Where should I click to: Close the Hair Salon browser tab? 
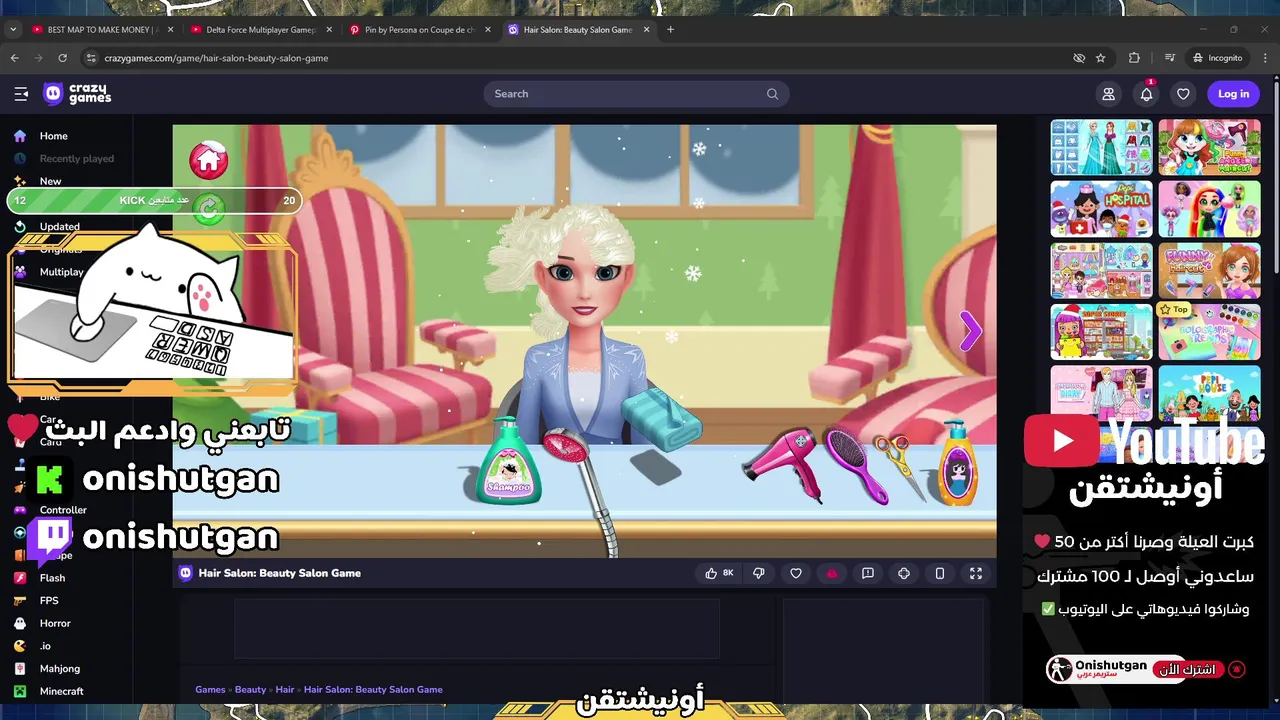(646, 30)
